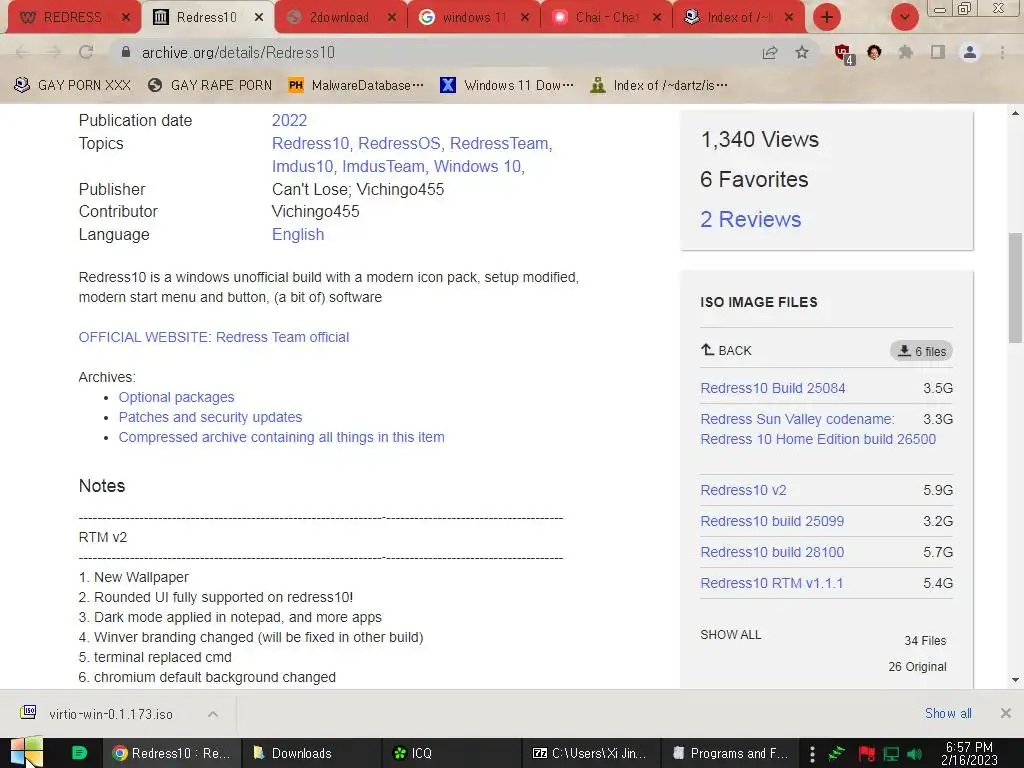Reload the page with the refresh icon
The height and width of the screenshot is (768, 1024).
coord(86,52)
